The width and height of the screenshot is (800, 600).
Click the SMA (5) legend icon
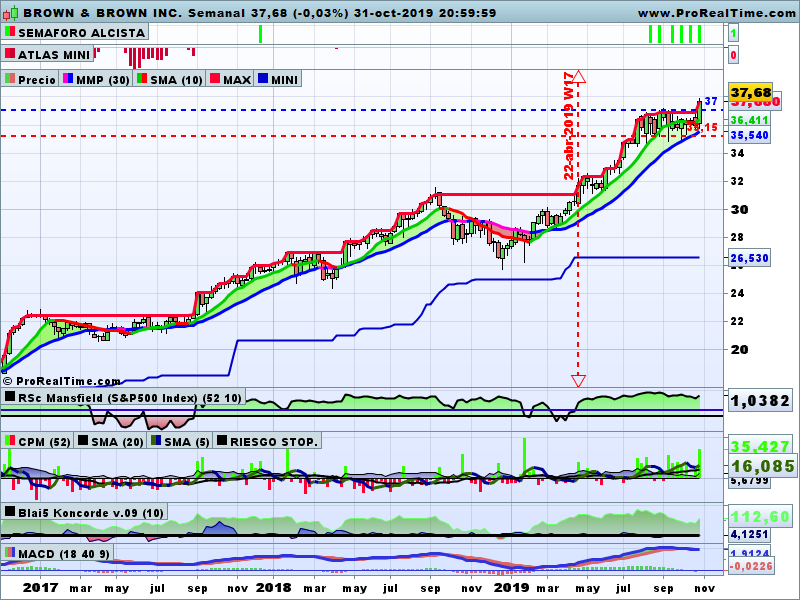156,441
